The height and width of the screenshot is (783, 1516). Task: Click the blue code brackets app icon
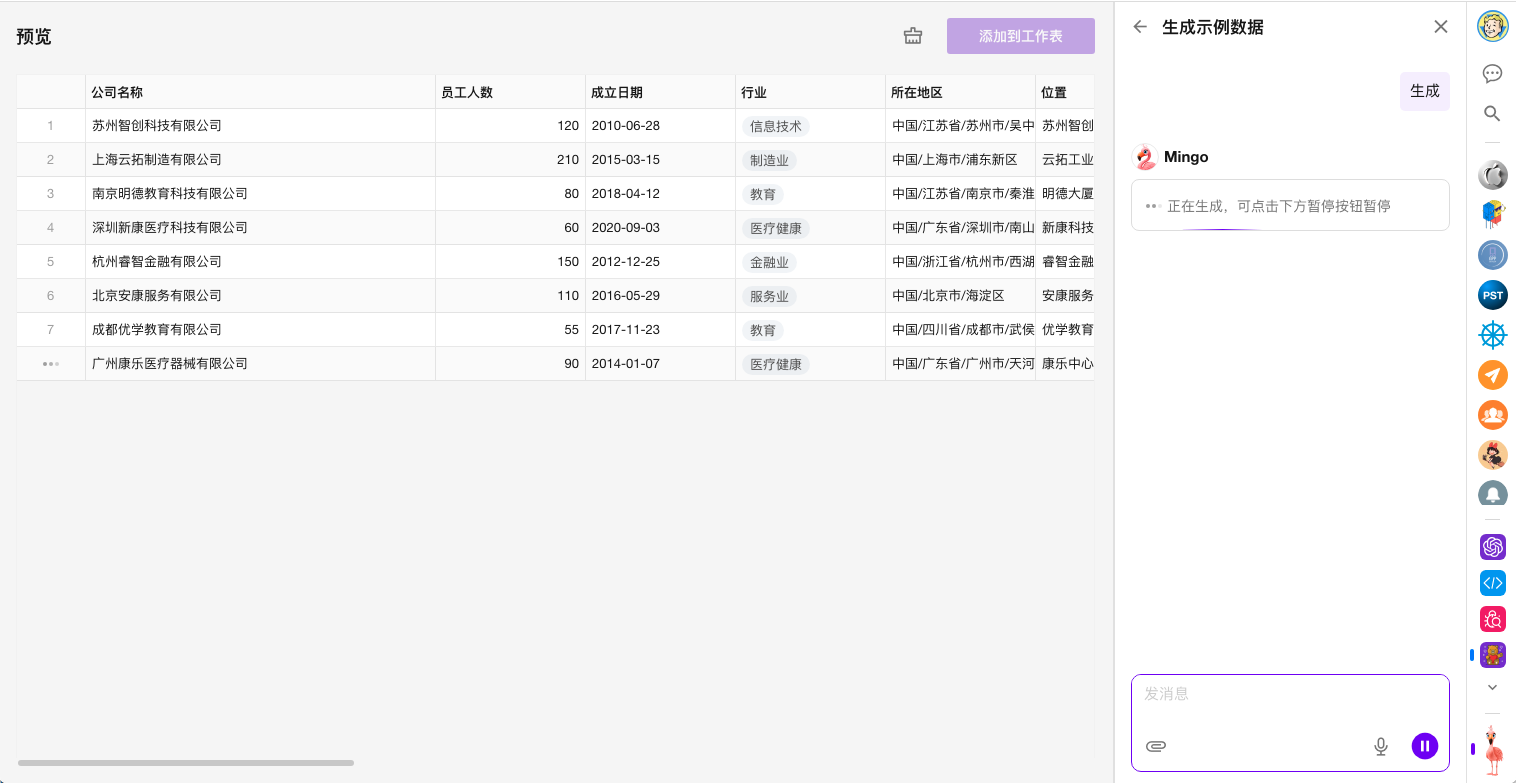[1492, 582]
